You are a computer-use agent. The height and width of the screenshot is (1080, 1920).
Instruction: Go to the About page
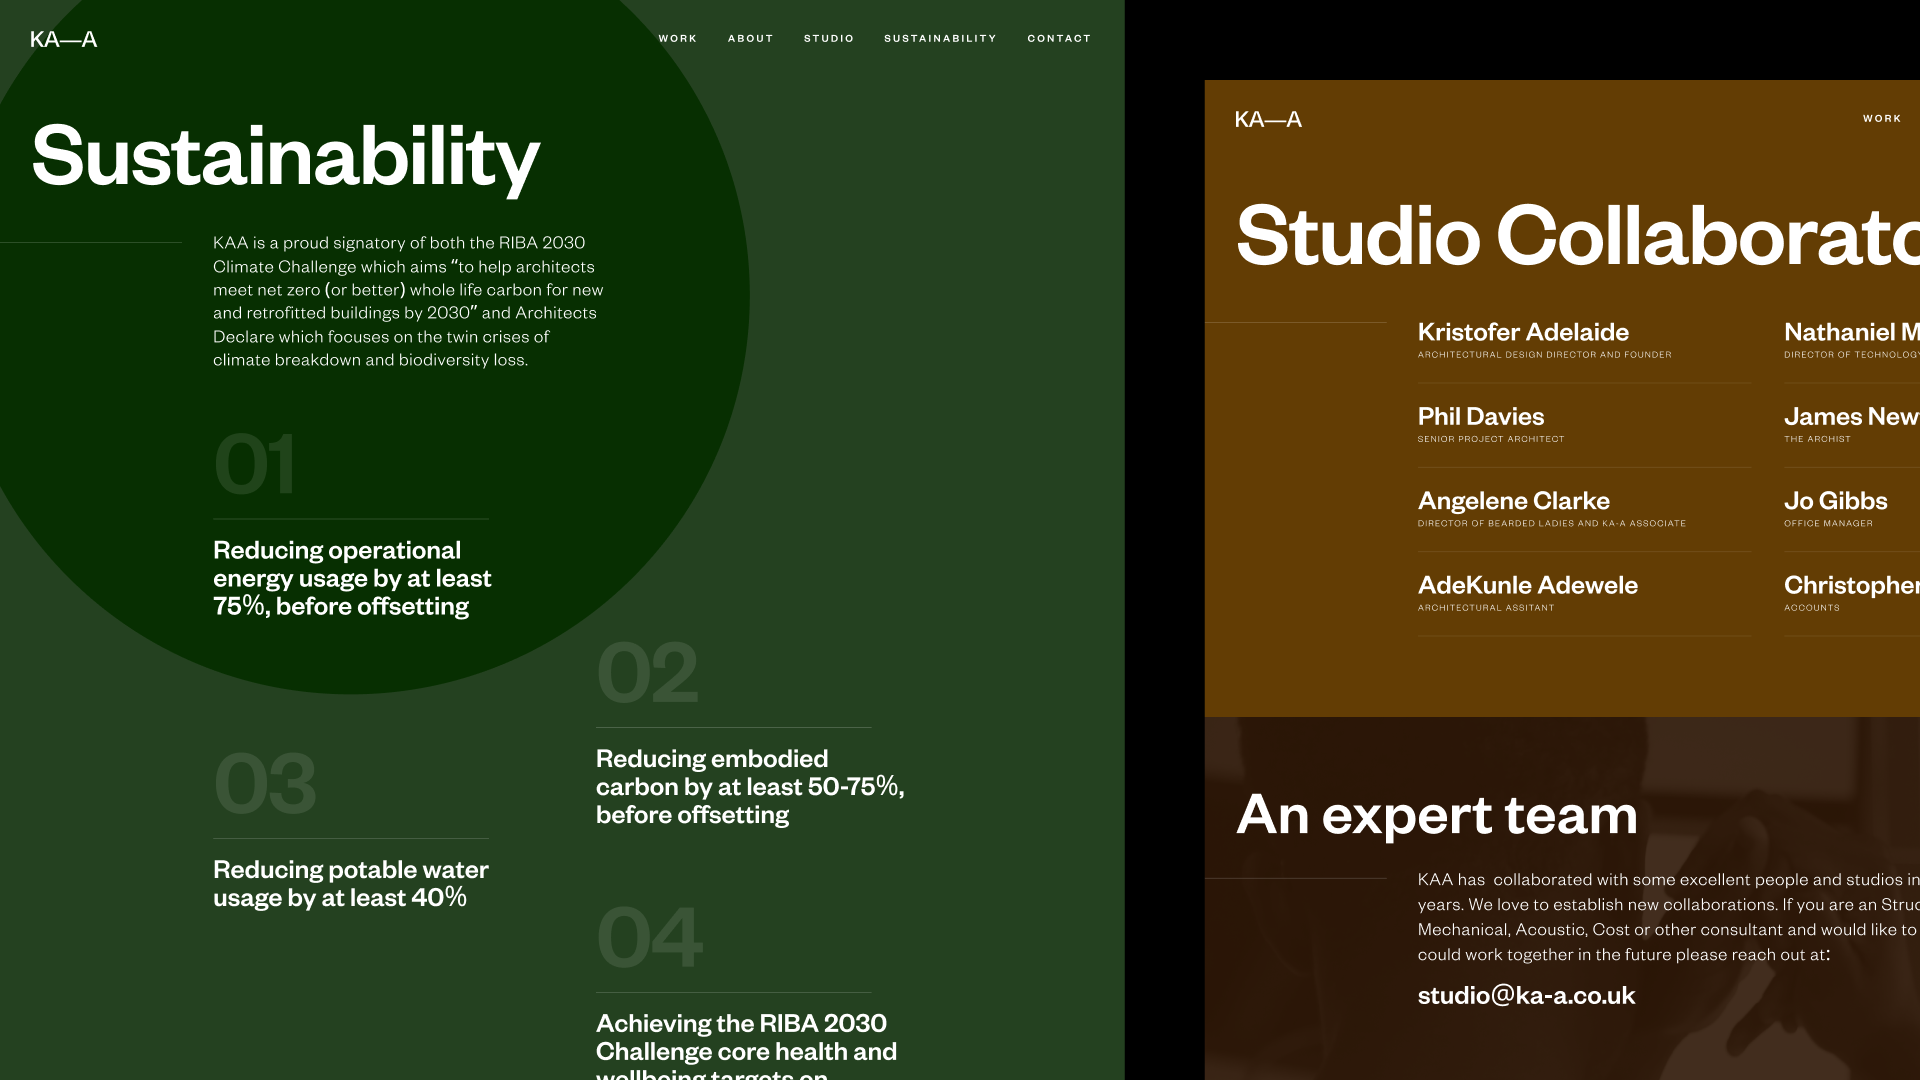pyautogui.click(x=750, y=38)
